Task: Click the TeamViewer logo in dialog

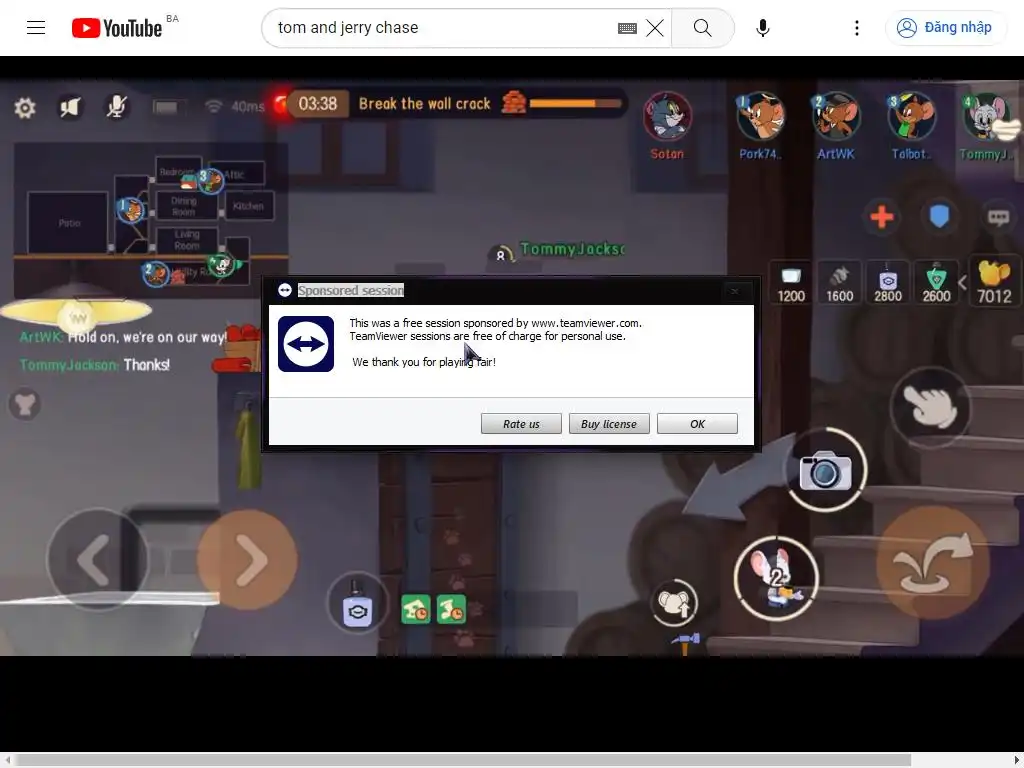Action: pyautogui.click(x=306, y=344)
